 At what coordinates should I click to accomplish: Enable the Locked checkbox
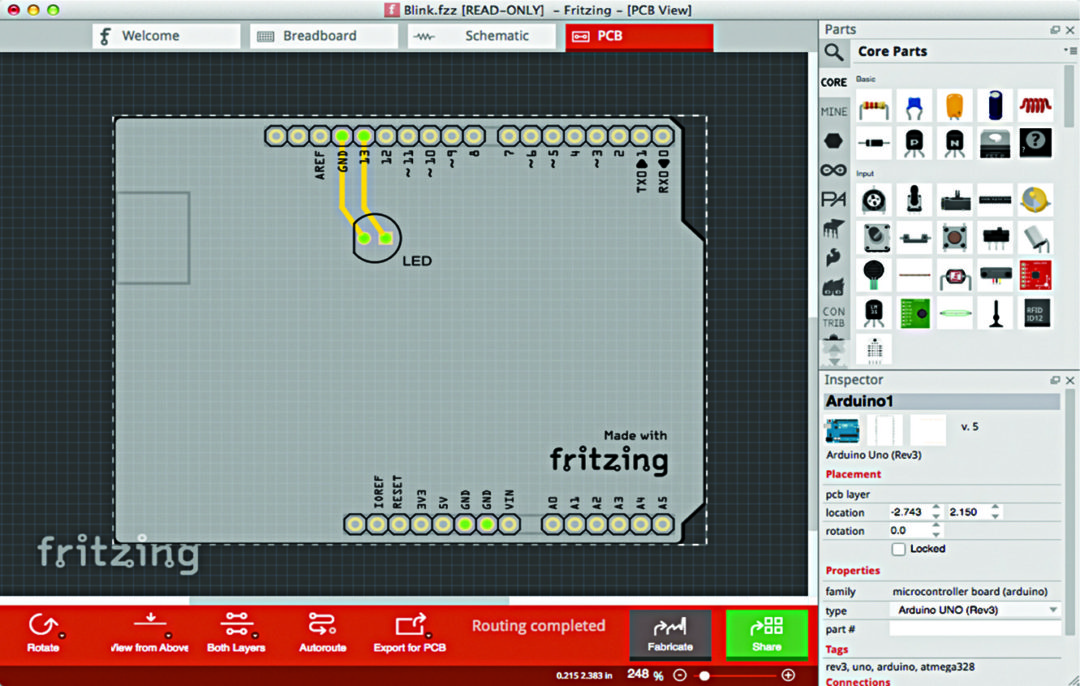coord(898,549)
